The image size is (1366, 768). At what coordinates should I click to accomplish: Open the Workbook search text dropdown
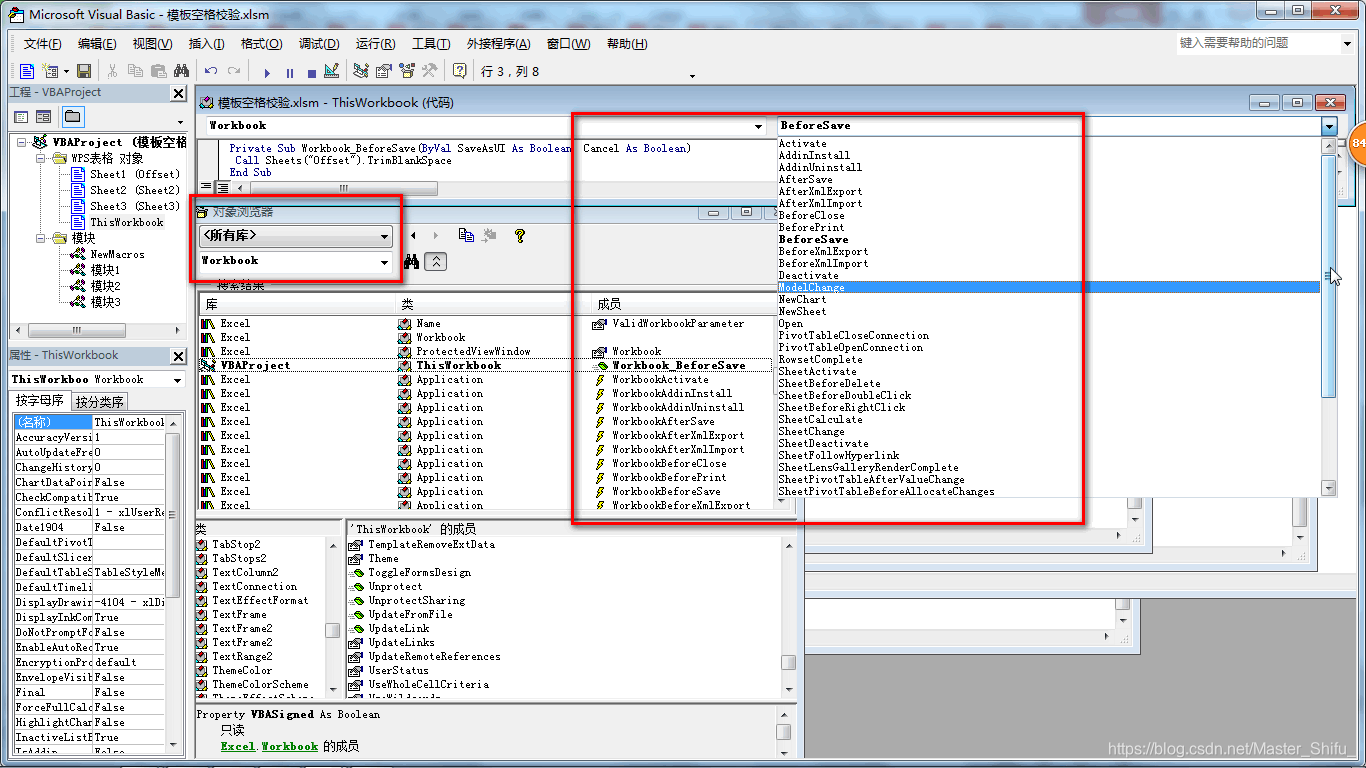click(x=384, y=263)
